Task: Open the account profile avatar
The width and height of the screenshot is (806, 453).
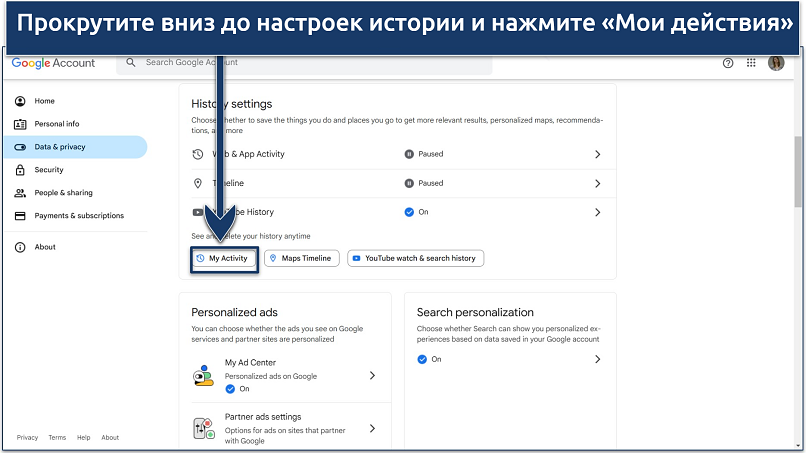Action: [776, 63]
